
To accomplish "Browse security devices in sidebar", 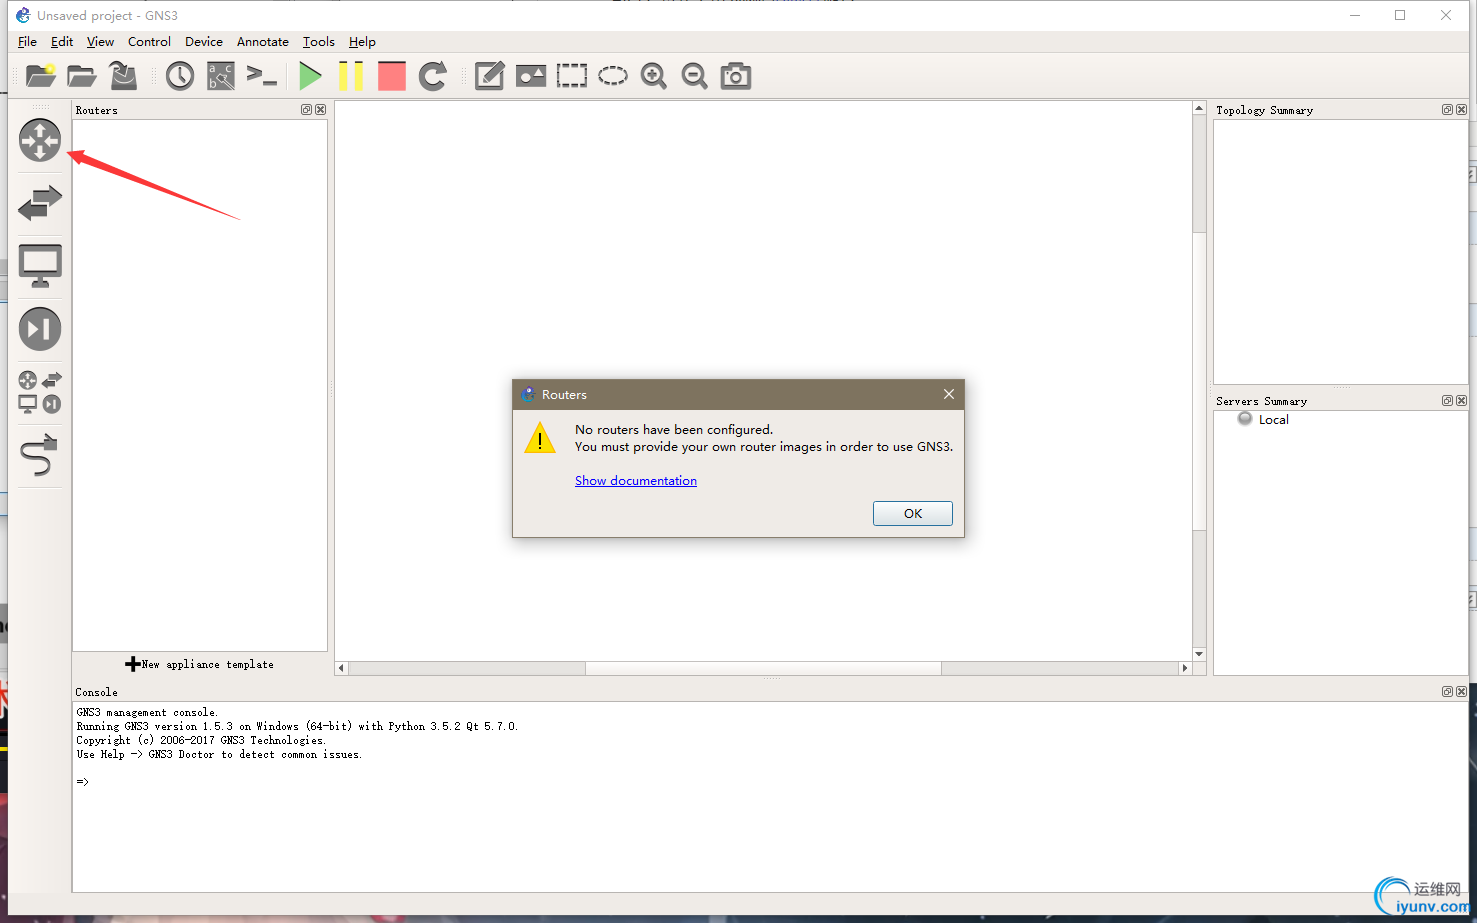I will tap(40, 329).
